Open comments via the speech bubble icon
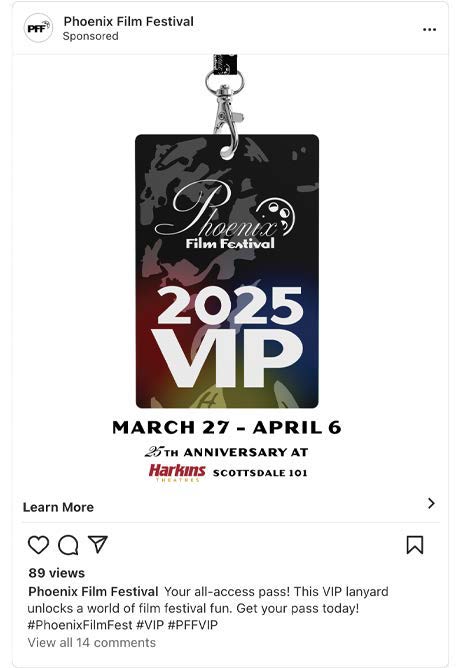The width and height of the screenshot is (460, 668). click(68, 545)
